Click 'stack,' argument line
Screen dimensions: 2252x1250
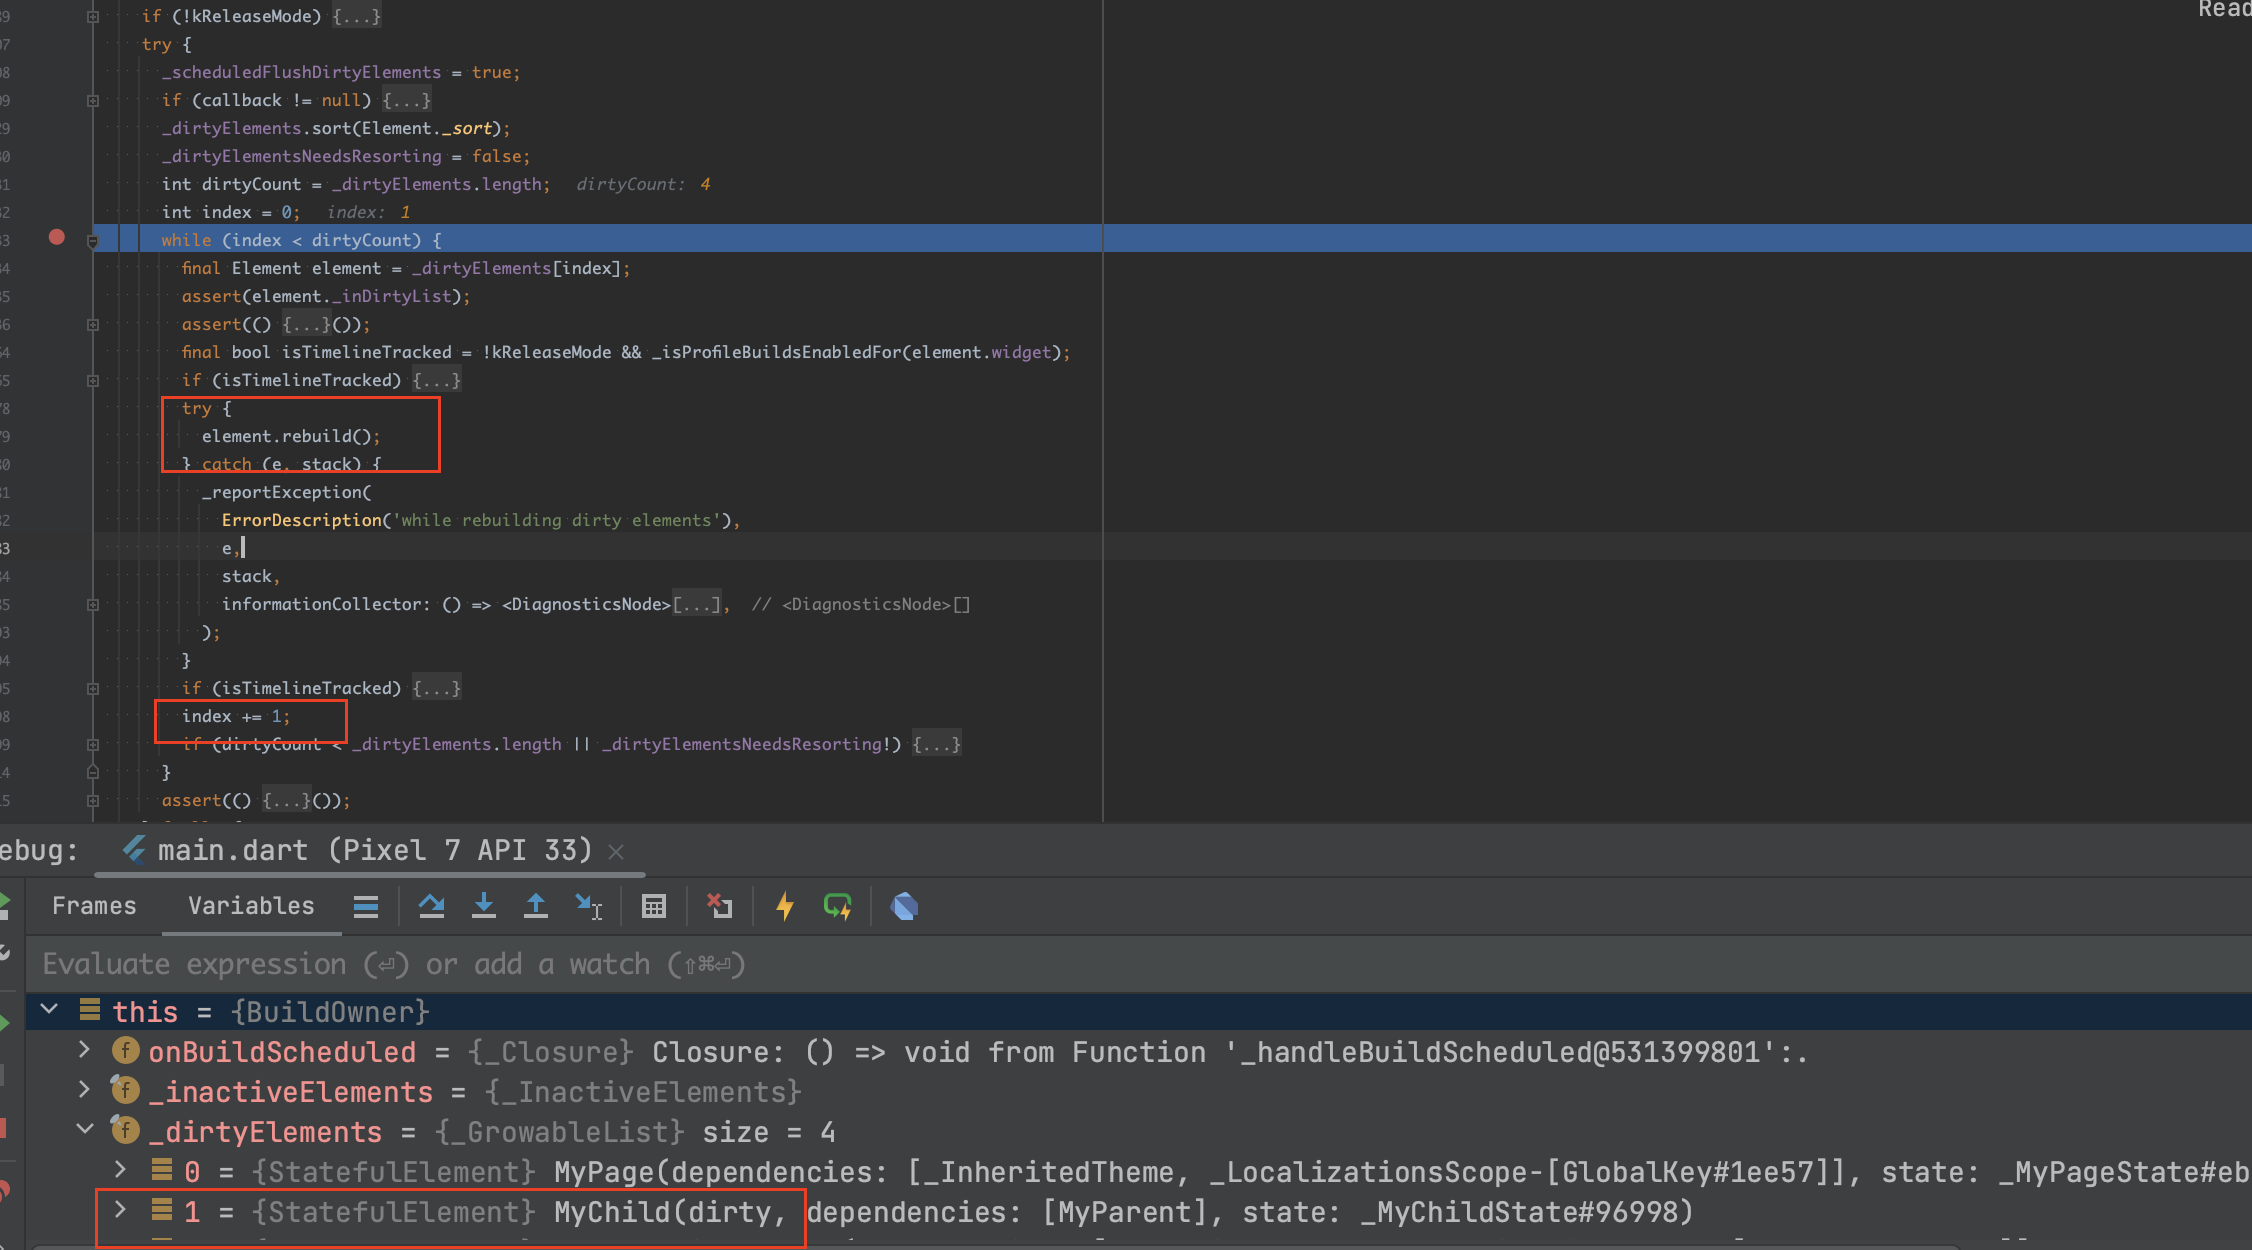tap(251, 576)
